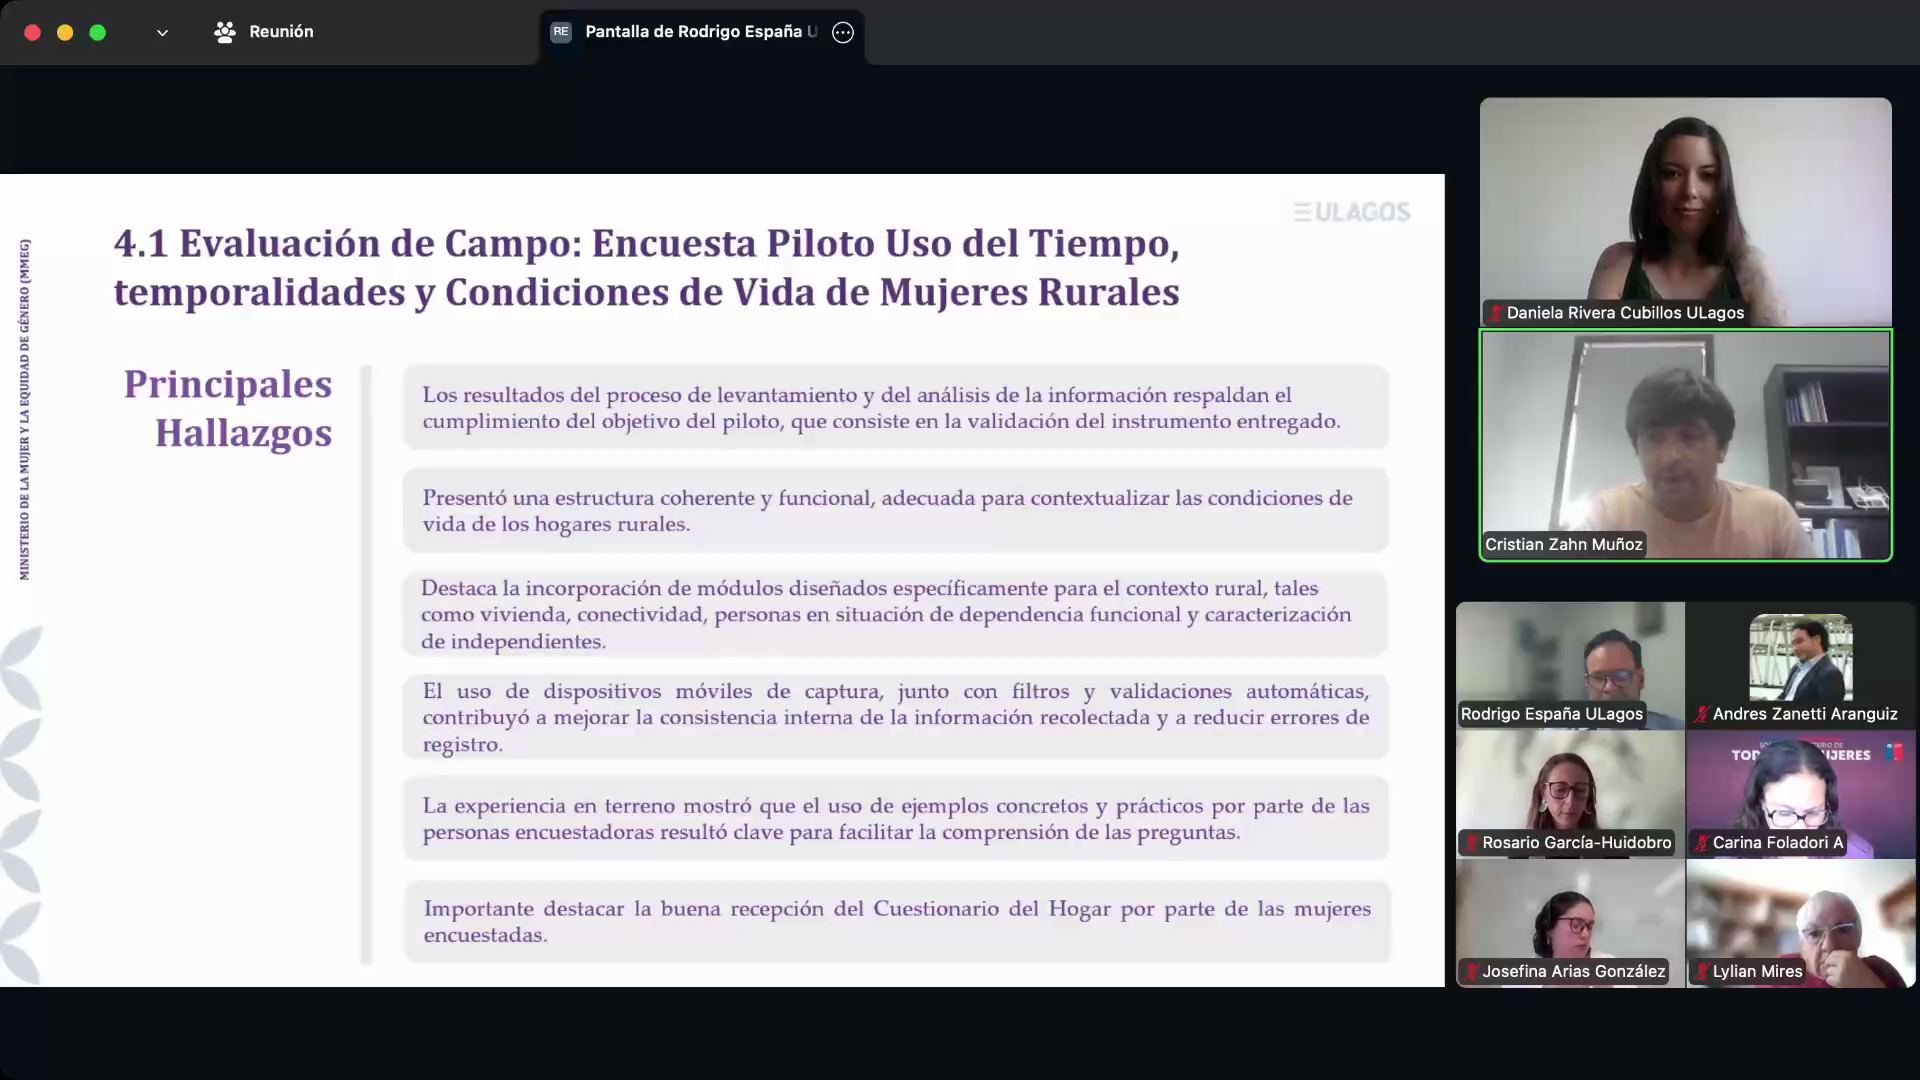Click muted mic icon beside Rosario García-Huidobro
Screen dimensions: 1920x1080
1471,843
